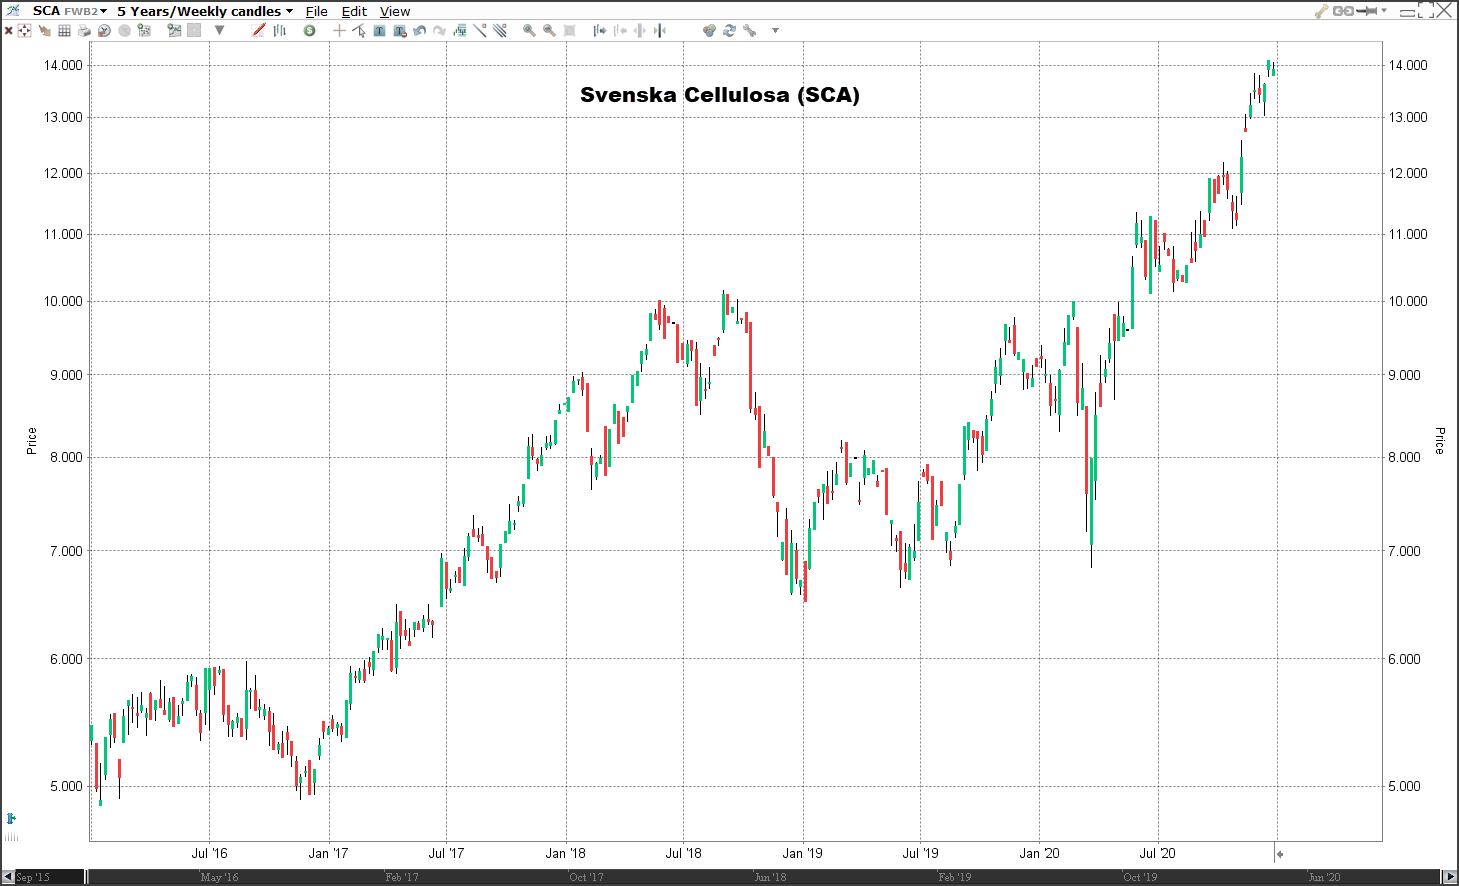Select the crosshair plus cursor tool
The width and height of the screenshot is (1459, 886).
[339, 31]
